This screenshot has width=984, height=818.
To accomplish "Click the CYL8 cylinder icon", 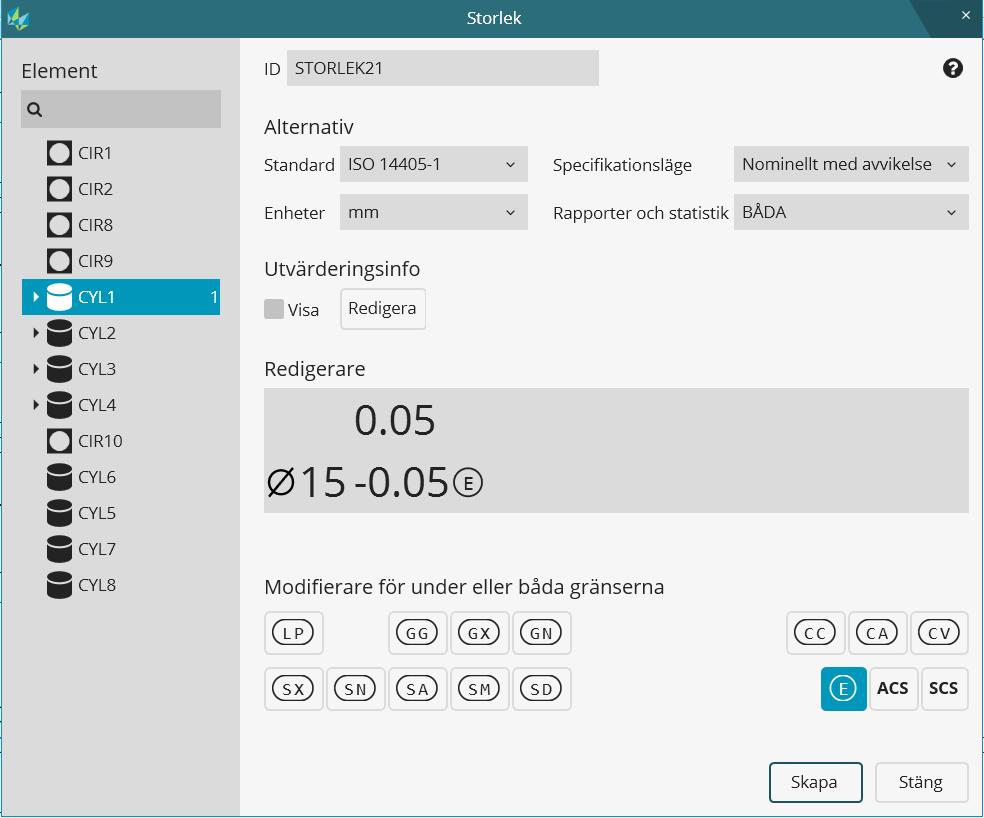I will 60,585.
